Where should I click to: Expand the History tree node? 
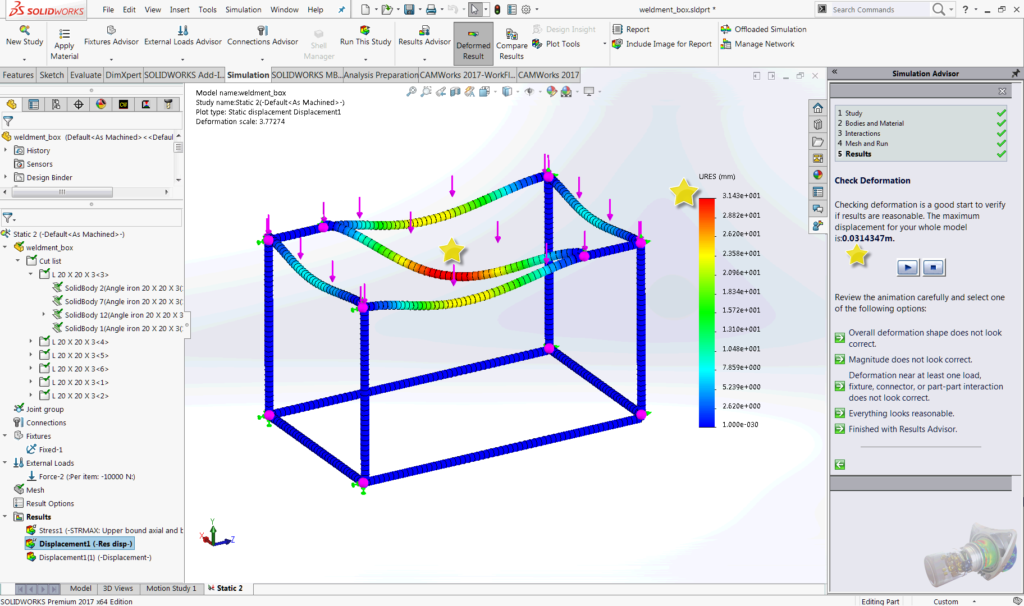point(5,150)
